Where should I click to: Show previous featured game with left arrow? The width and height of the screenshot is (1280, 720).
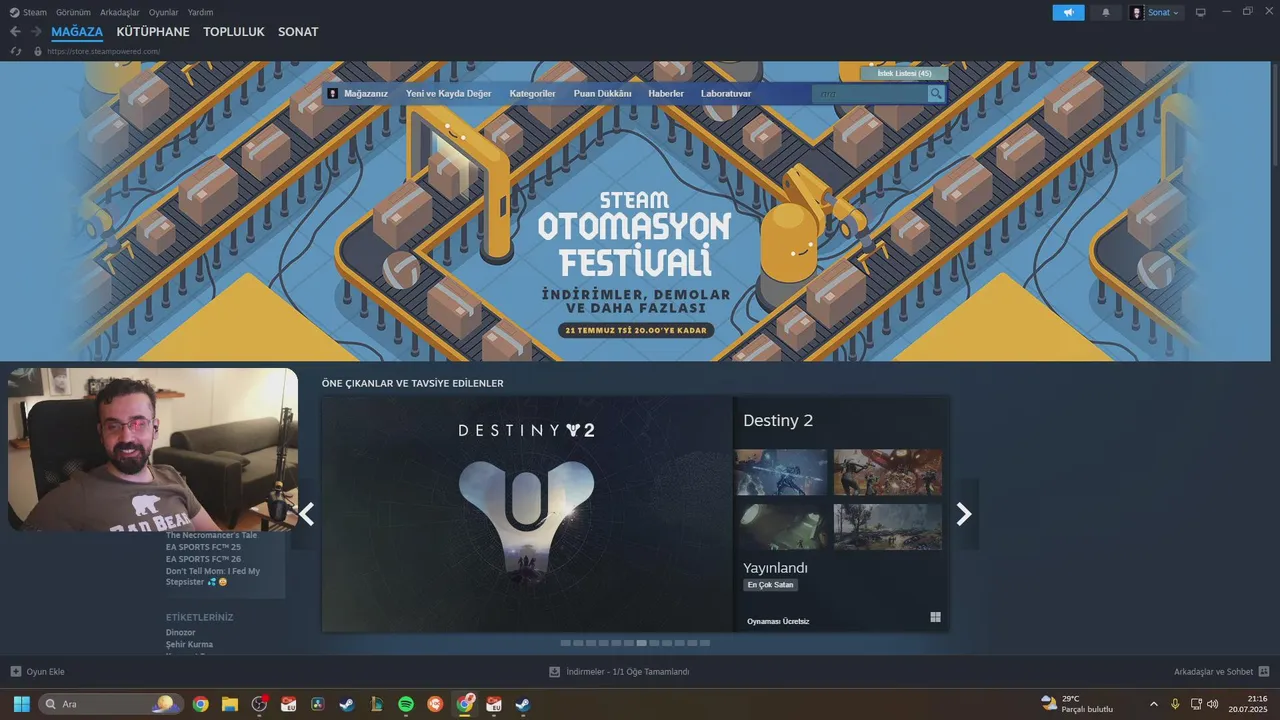pos(306,514)
